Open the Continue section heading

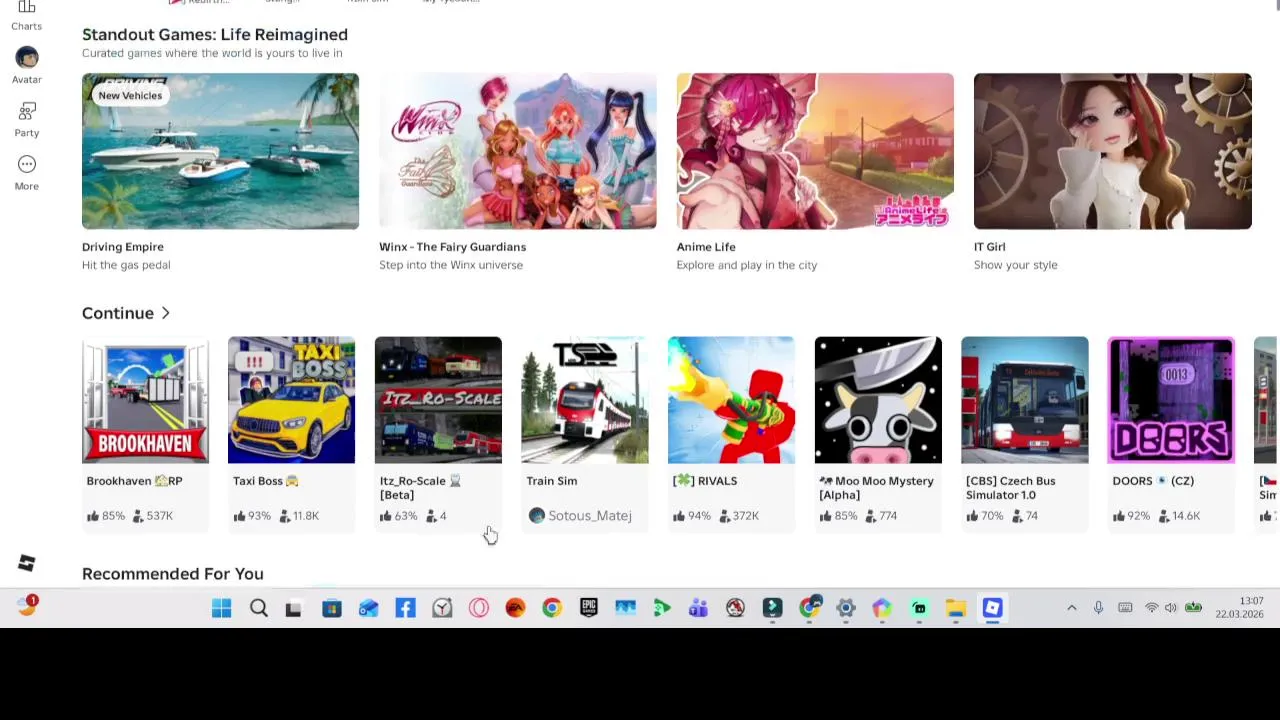point(118,313)
